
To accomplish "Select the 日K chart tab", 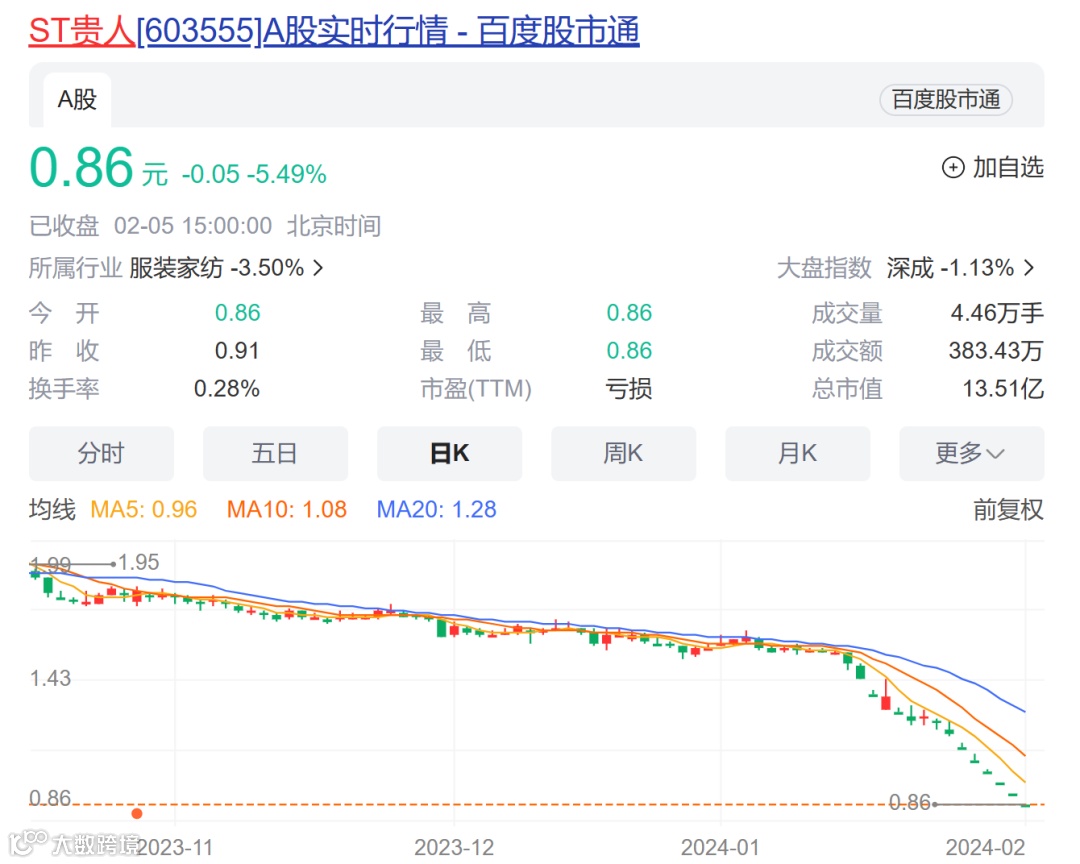I will pos(449,453).
